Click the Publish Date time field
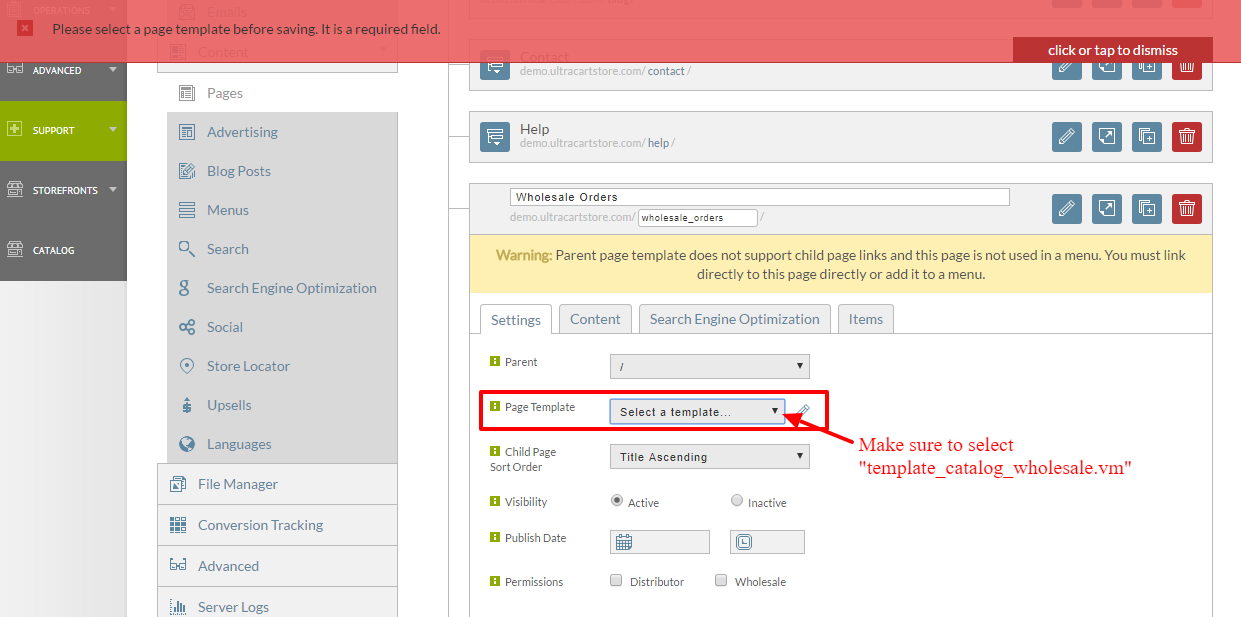Viewport: 1241px width, 617px height. tap(767, 542)
